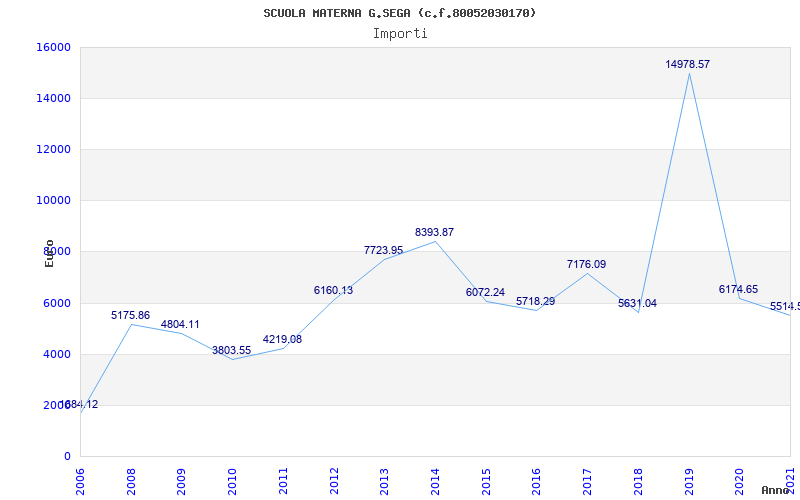Screen dimensions: 800x500
Task: Click the 2010 low data point on line
Action: [x=232, y=359]
